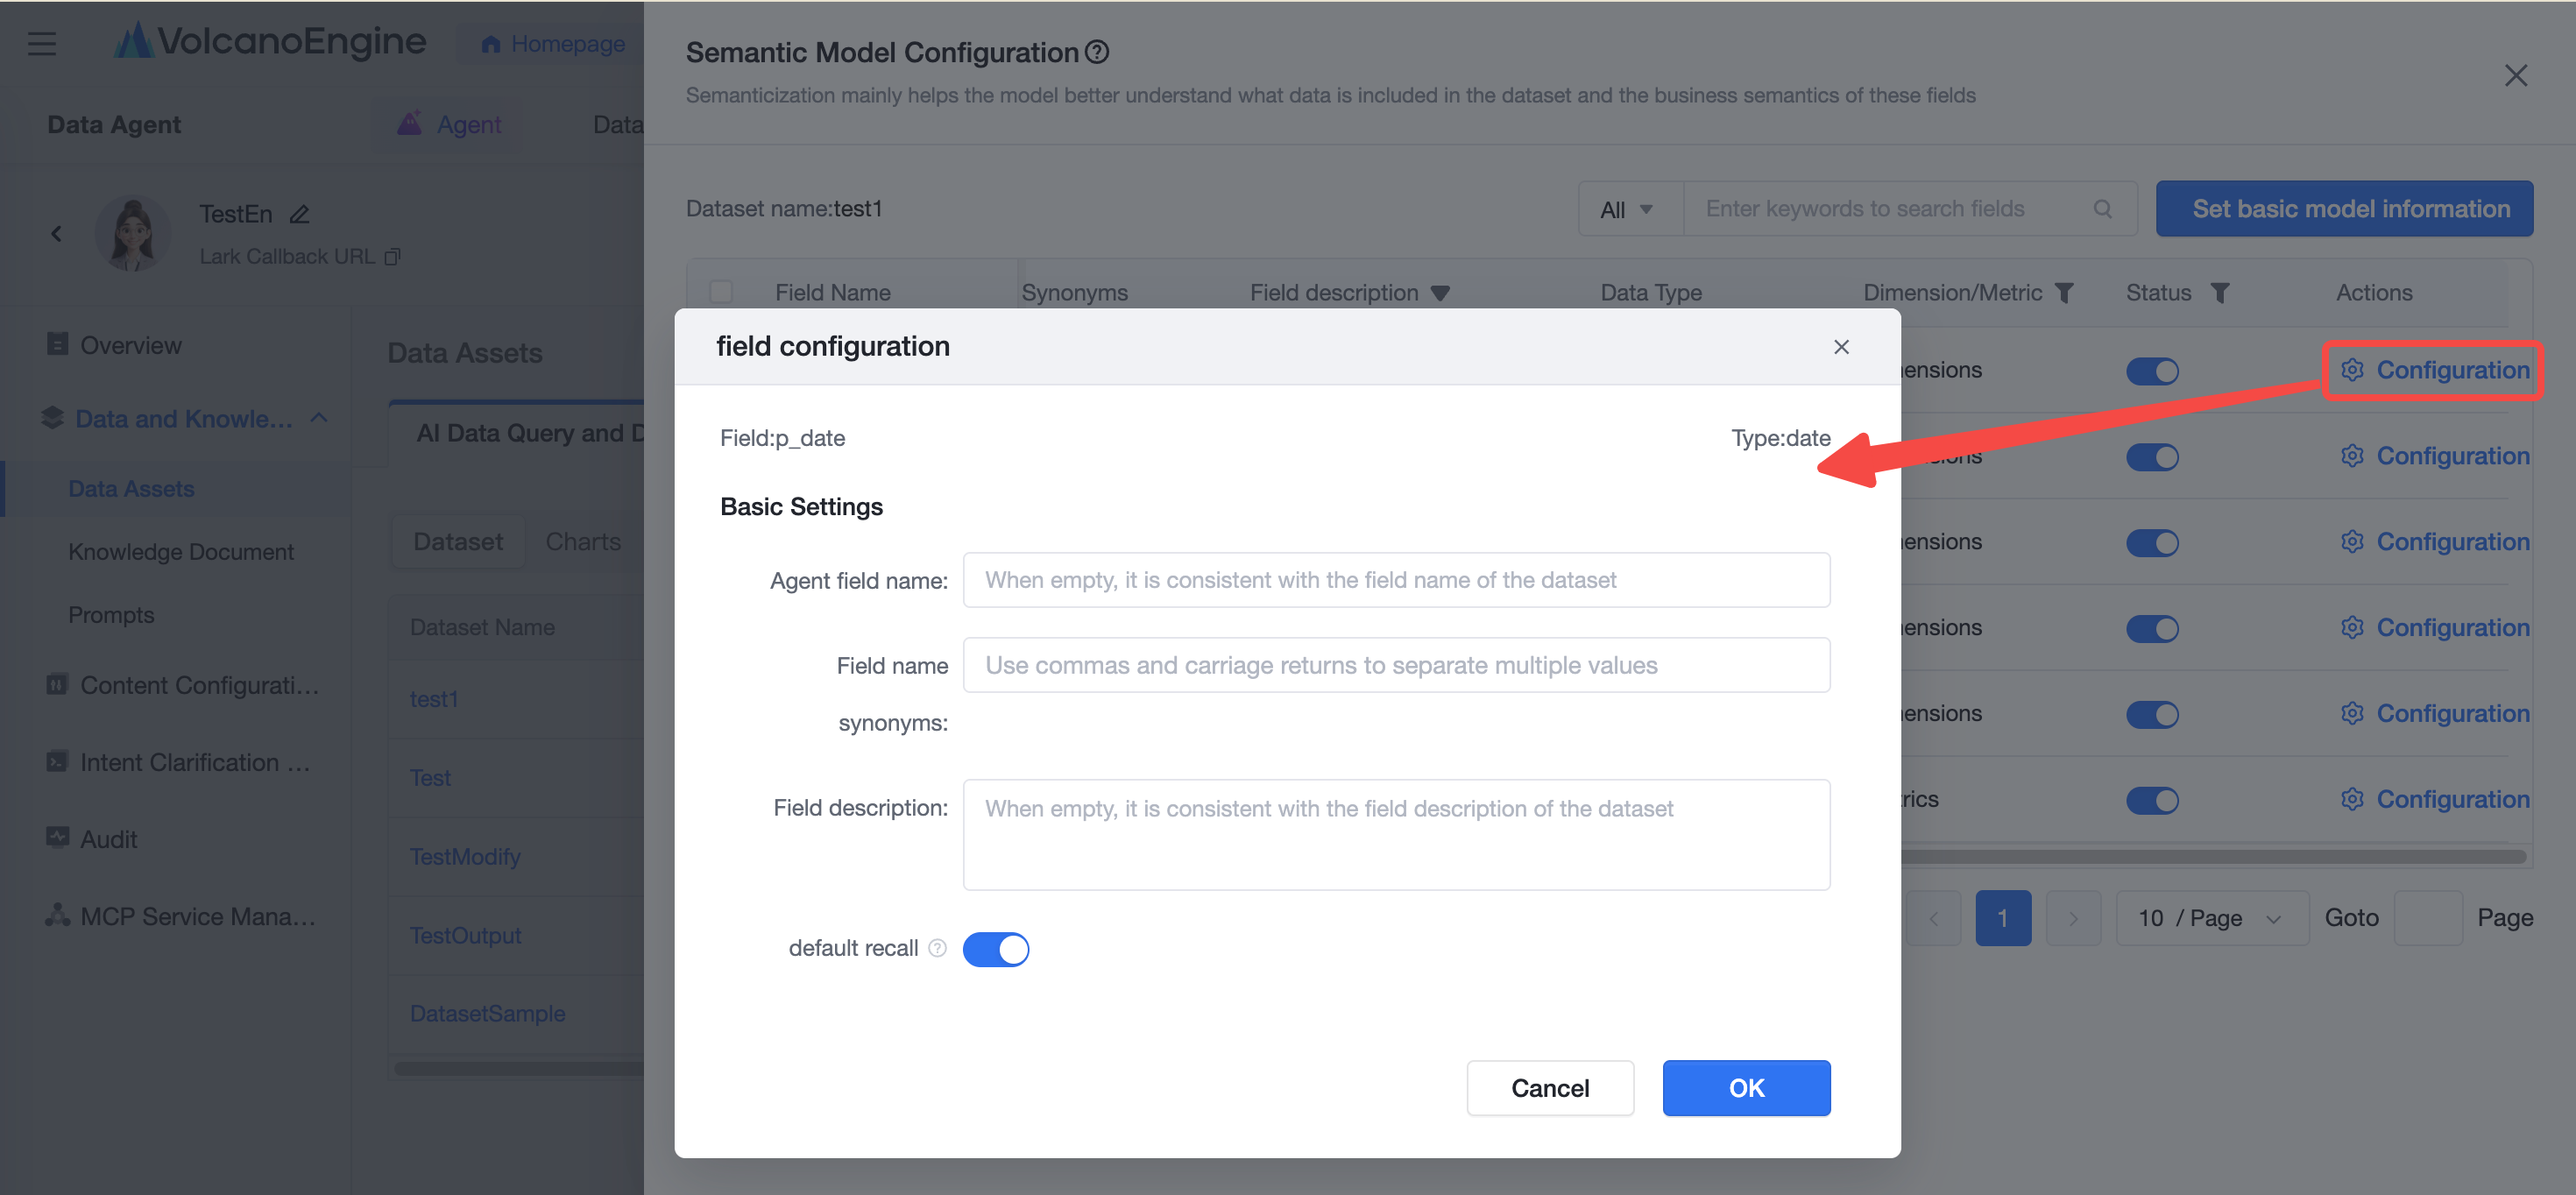Image resolution: width=2576 pixels, height=1195 pixels.
Task: Collapse the Data and Knowledge section
Action: (x=319, y=418)
